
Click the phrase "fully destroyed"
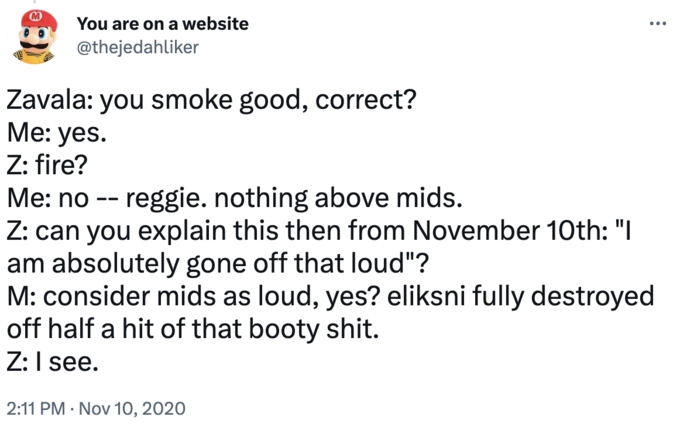tap(563, 297)
